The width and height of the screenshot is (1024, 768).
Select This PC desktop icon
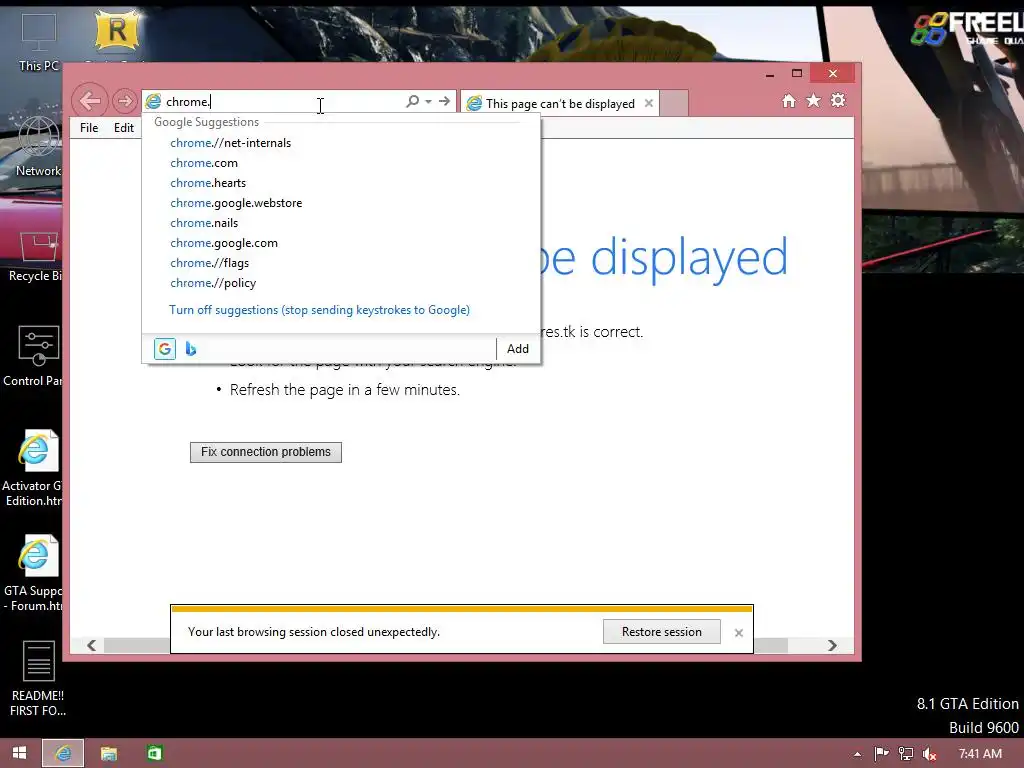(x=39, y=42)
